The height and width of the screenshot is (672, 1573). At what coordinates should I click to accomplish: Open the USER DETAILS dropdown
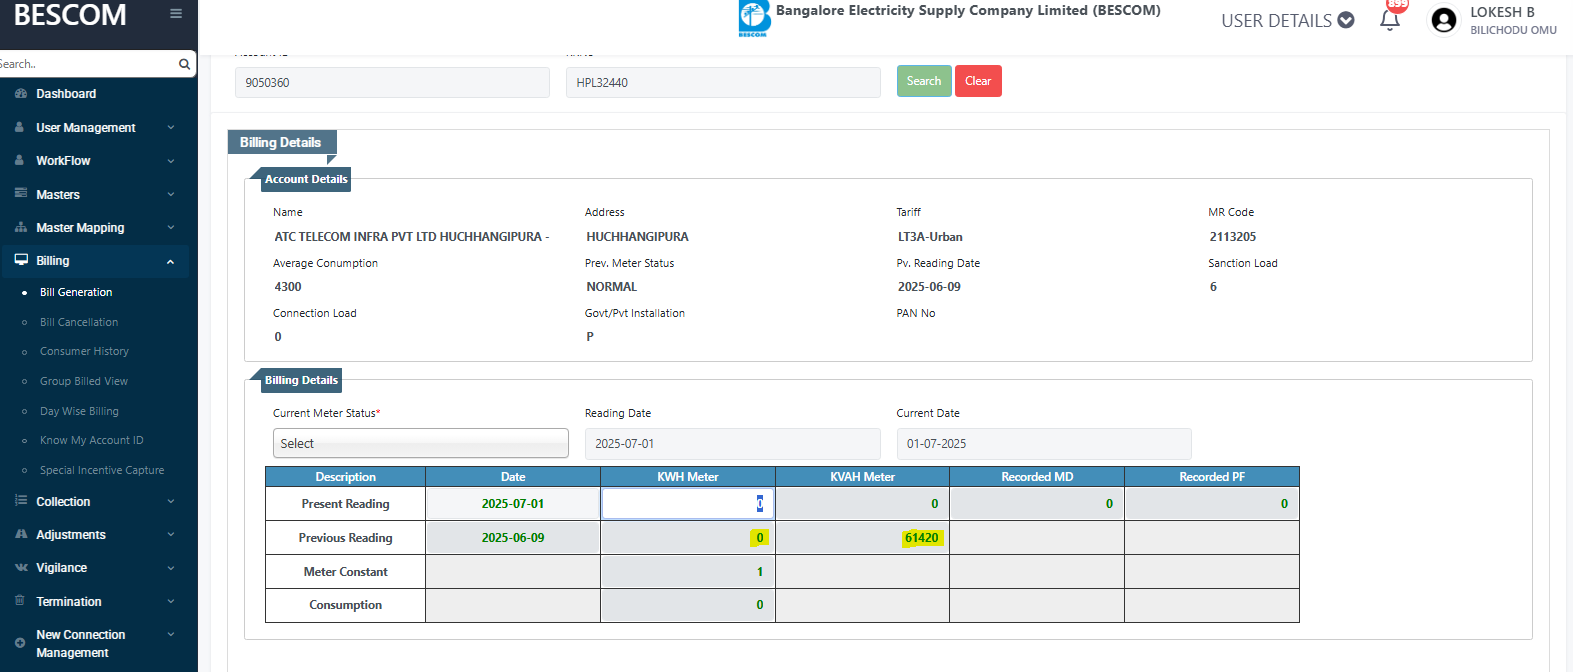point(1288,20)
